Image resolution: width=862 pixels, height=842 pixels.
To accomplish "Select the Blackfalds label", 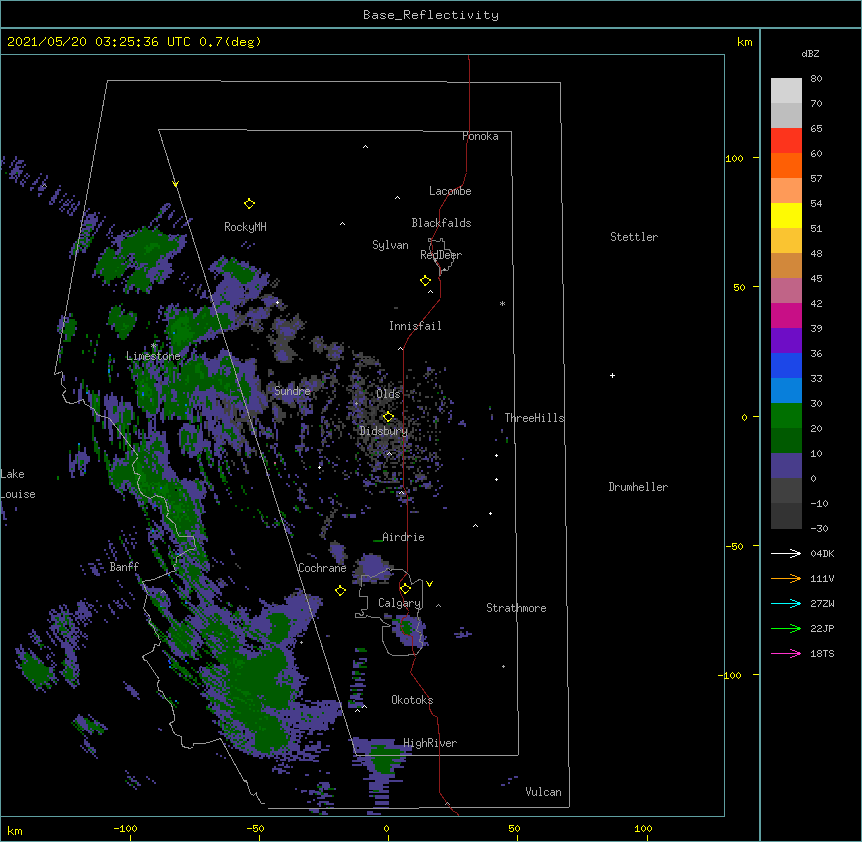I will pyautogui.click(x=441, y=223).
